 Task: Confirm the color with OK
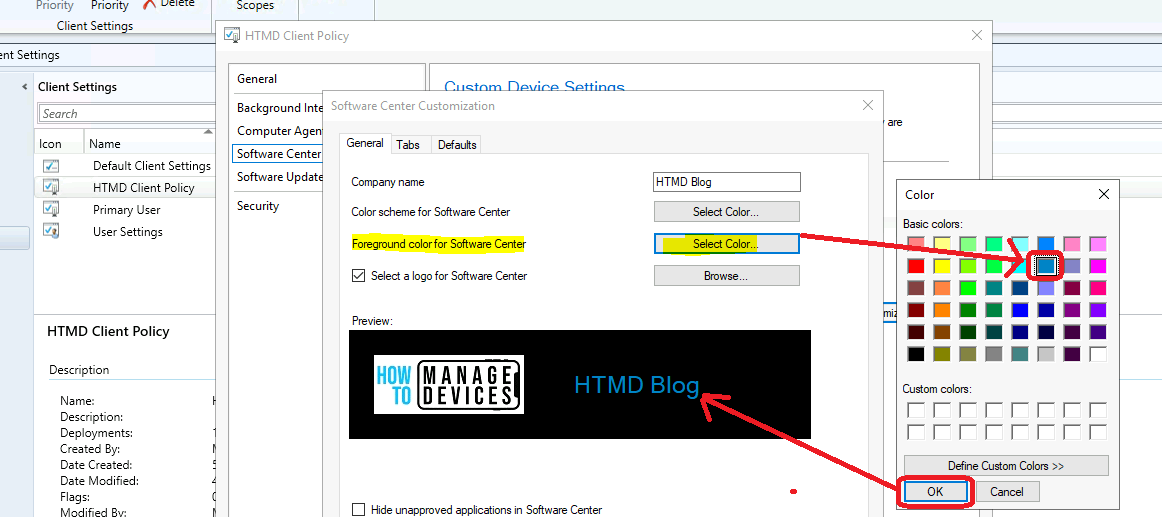click(x=934, y=491)
